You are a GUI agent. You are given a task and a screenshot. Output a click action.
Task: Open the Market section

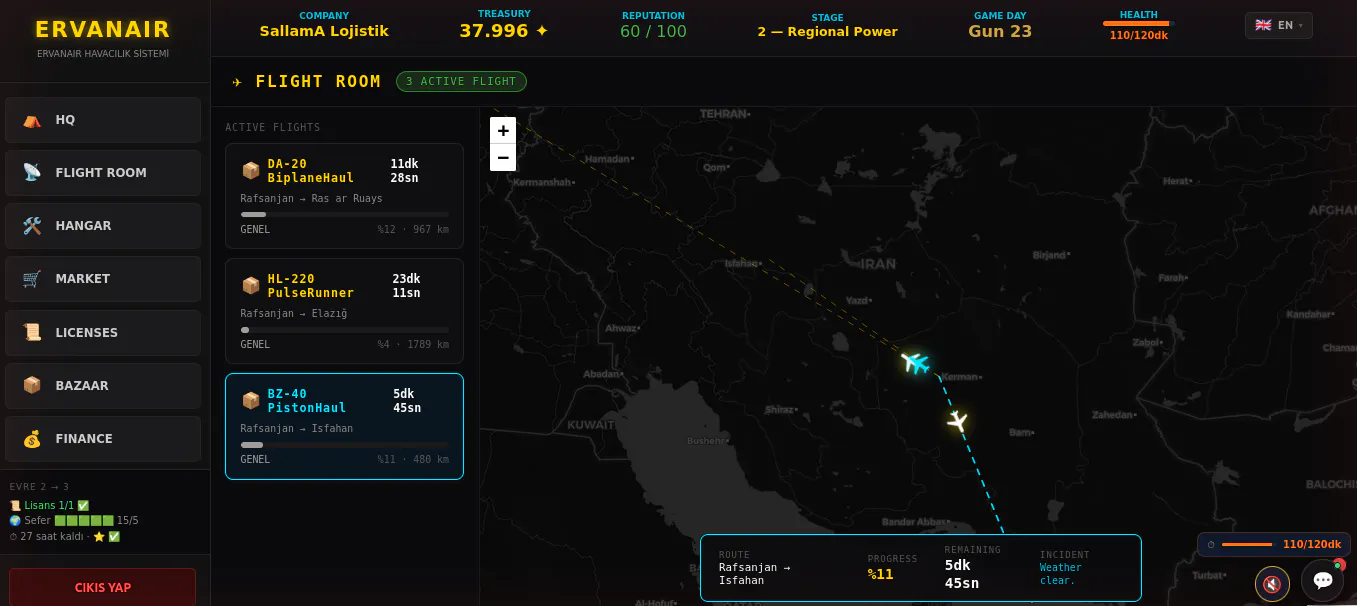click(x=103, y=279)
